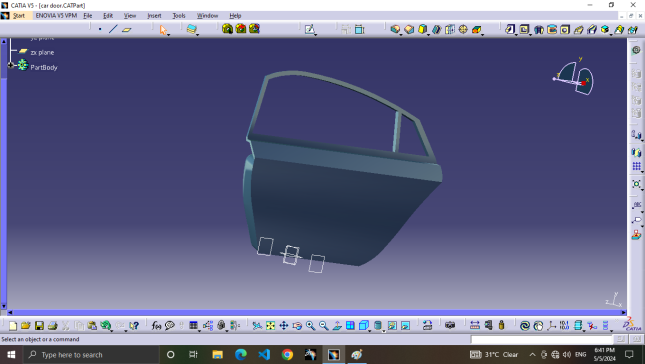The width and height of the screenshot is (645, 364).
Task: Select zx plane in the tree
Action: (42, 52)
